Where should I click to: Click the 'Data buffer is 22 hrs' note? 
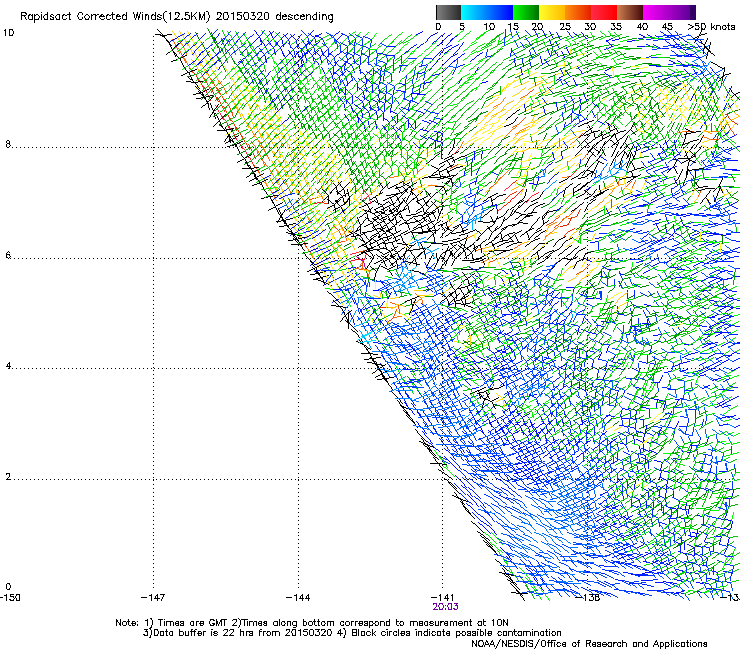point(352,633)
